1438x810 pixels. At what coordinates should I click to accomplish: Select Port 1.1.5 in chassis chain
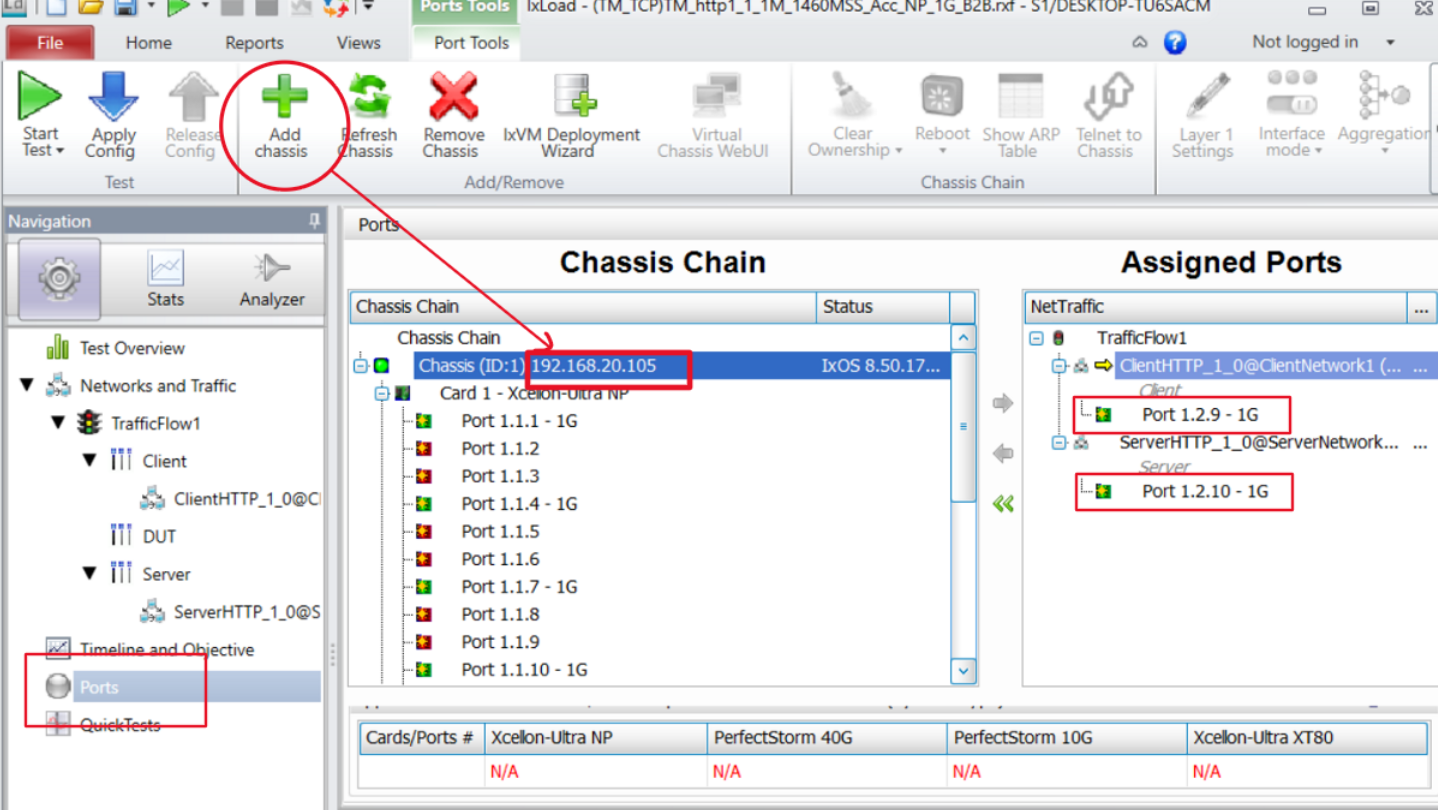pyautogui.click(x=500, y=531)
